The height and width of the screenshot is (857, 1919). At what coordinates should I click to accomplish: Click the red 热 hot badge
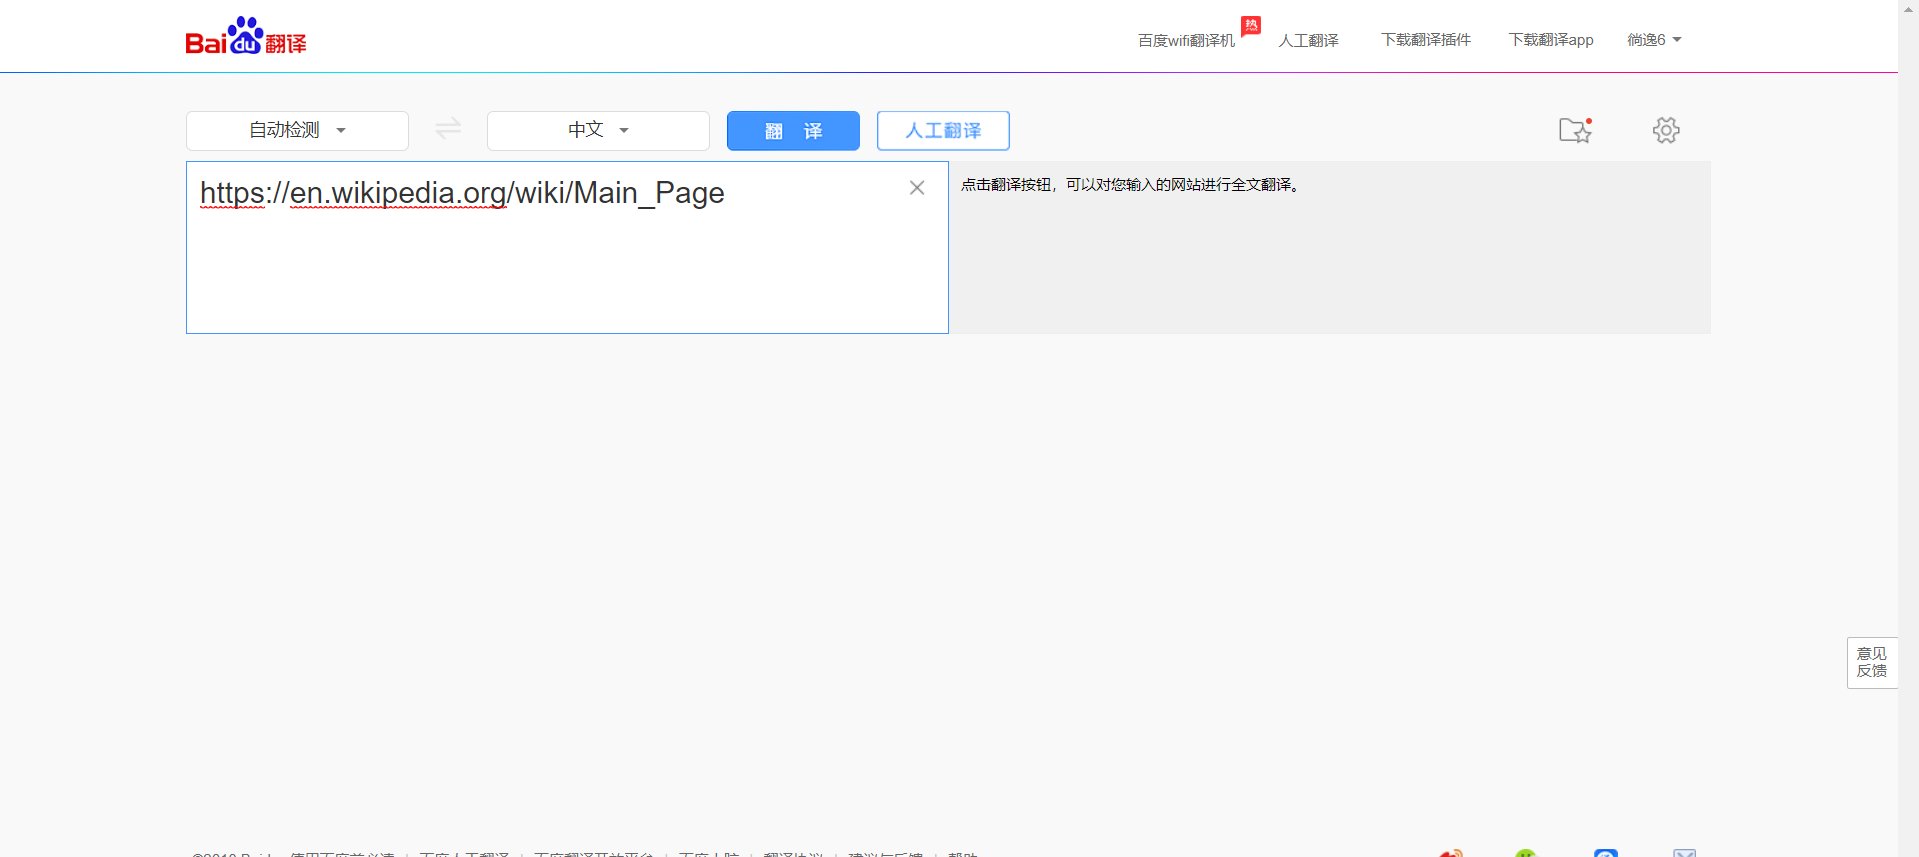(x=1250, y=25)
